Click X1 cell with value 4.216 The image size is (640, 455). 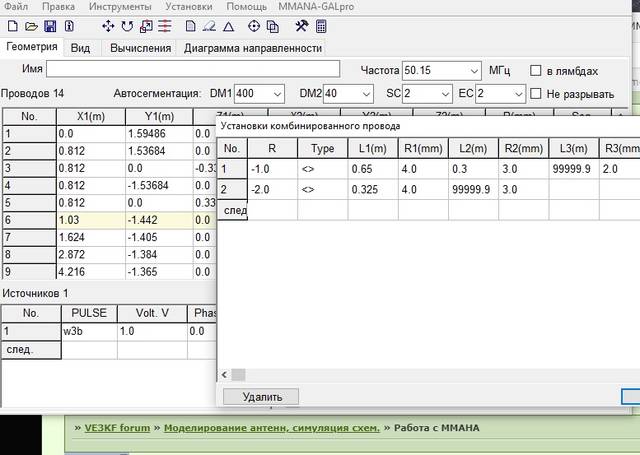[x=91, y=272]
